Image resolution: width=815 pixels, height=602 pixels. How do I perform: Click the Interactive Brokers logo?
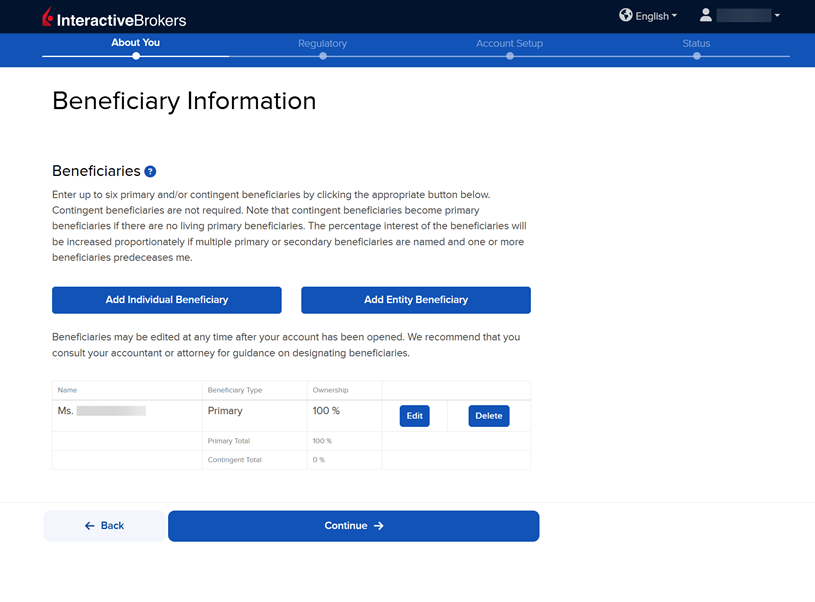click(114, 18)
